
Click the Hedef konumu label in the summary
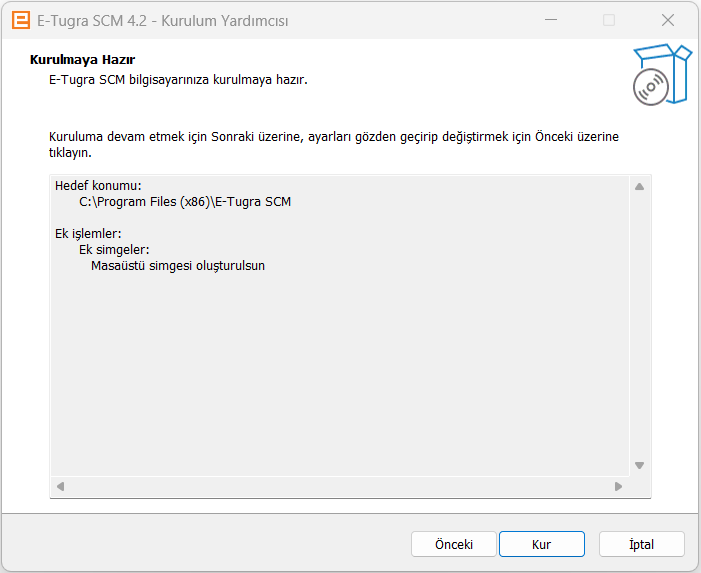coord(98,186)
